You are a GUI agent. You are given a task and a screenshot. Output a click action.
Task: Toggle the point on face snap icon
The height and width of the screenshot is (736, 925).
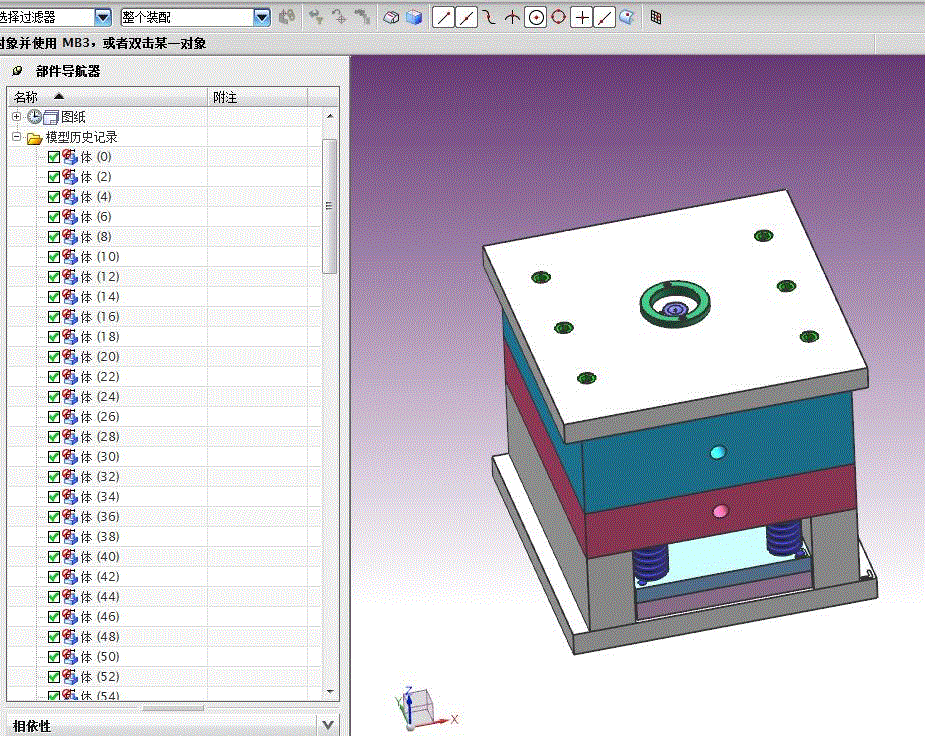pyautogui.click(x=626, y=17)
